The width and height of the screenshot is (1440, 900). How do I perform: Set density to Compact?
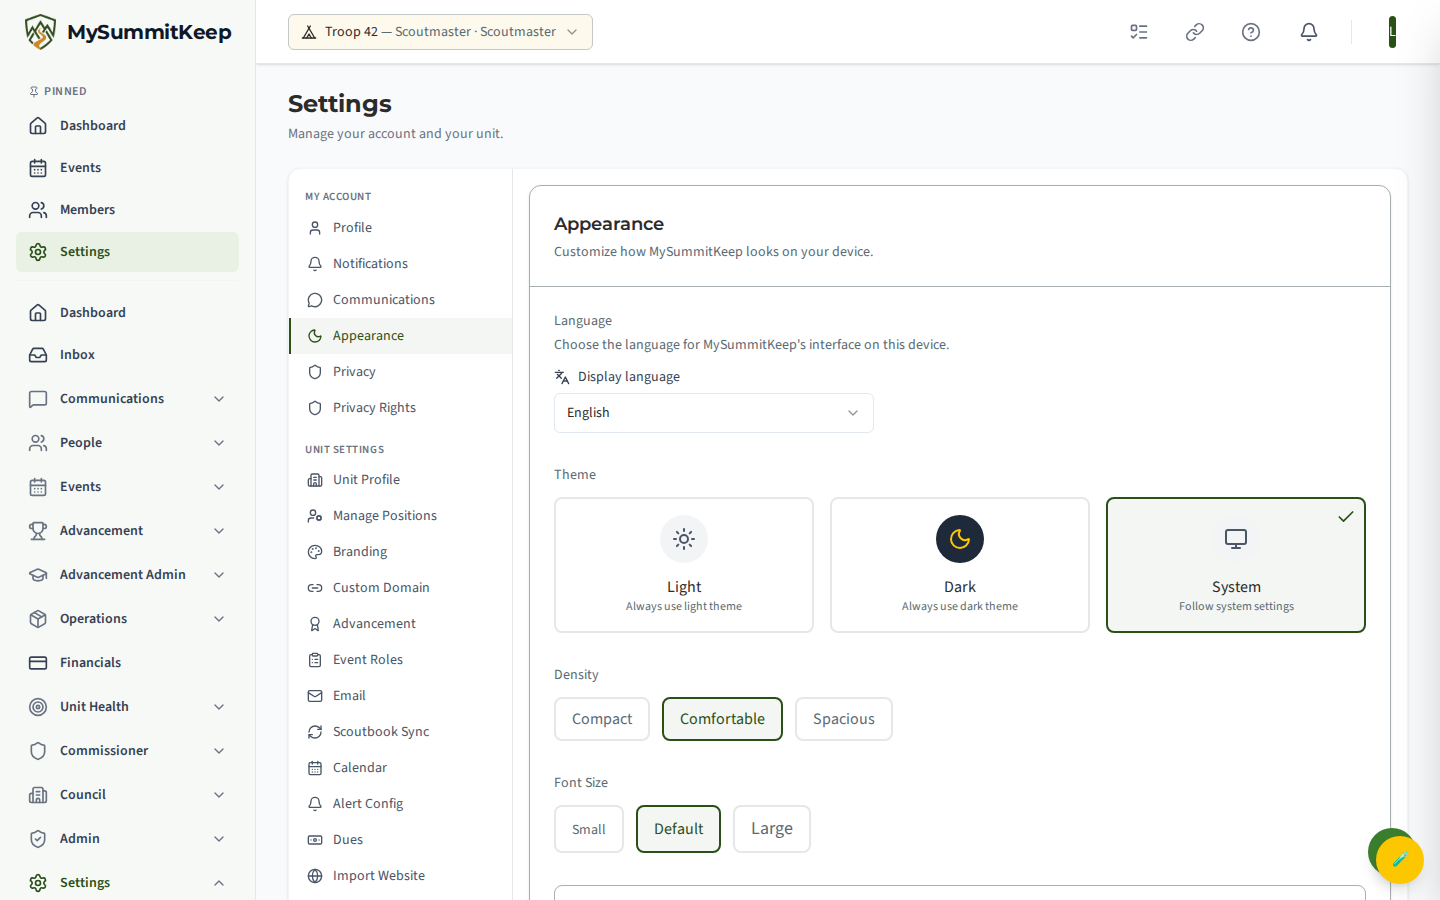(602, 719)
